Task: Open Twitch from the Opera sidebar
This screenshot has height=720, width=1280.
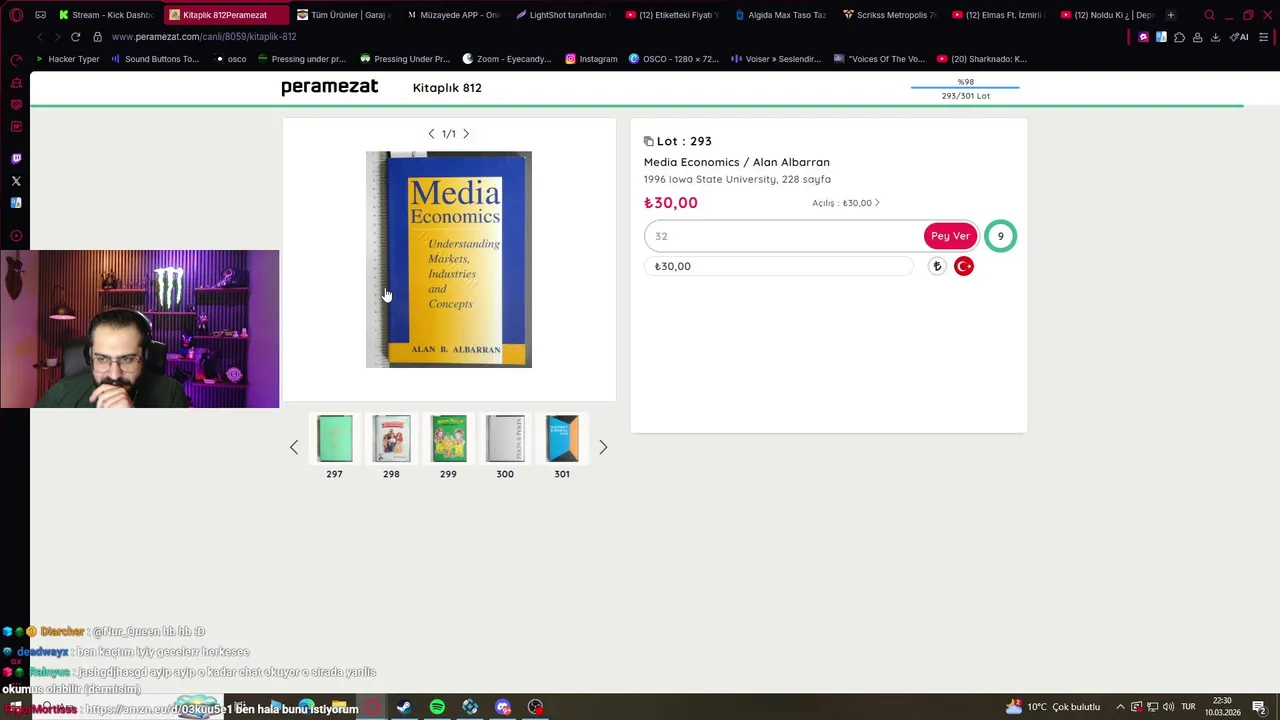Action: coord(16,159)
